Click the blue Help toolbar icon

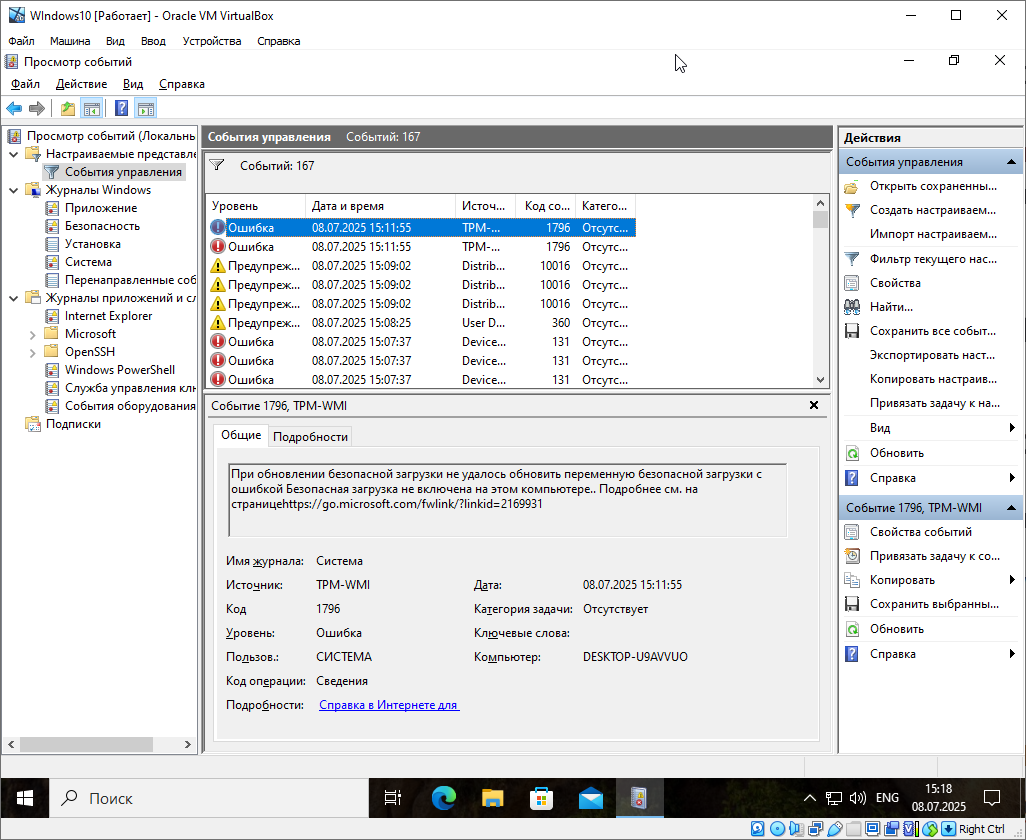pyautogui.click(x=121, y=109)
